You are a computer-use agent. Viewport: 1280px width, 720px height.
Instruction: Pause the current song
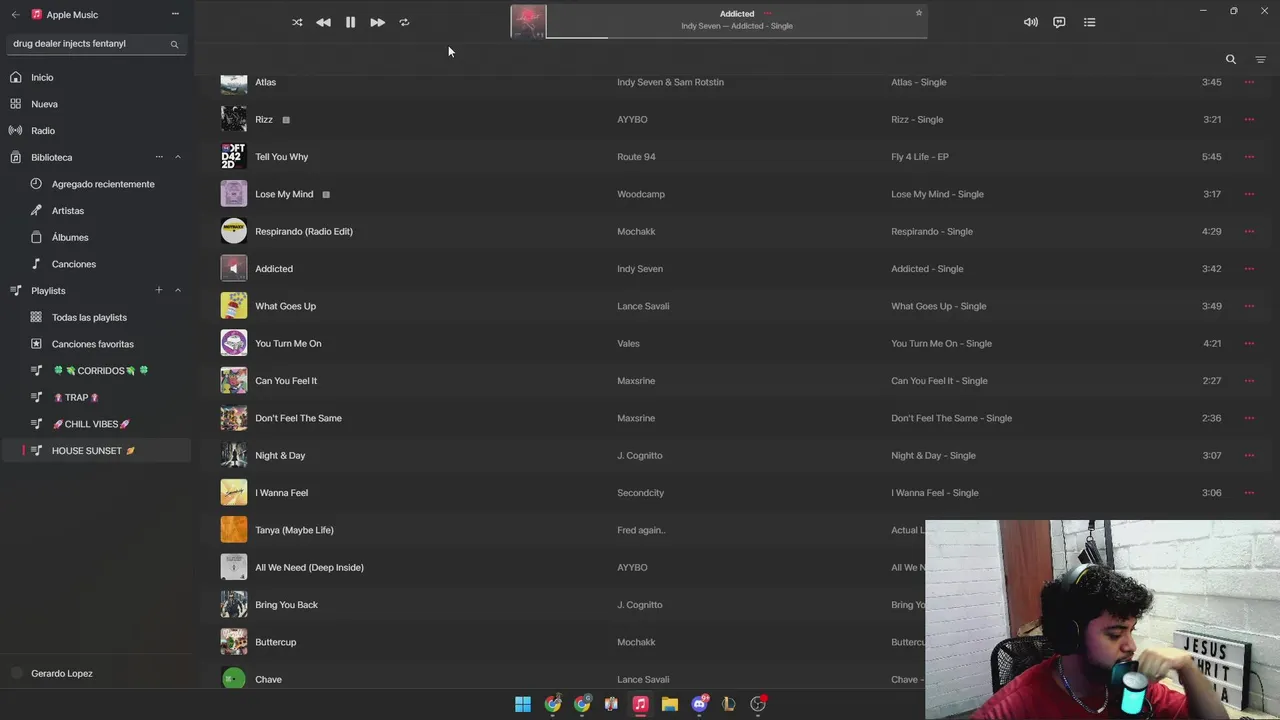[x=350, y=22]
